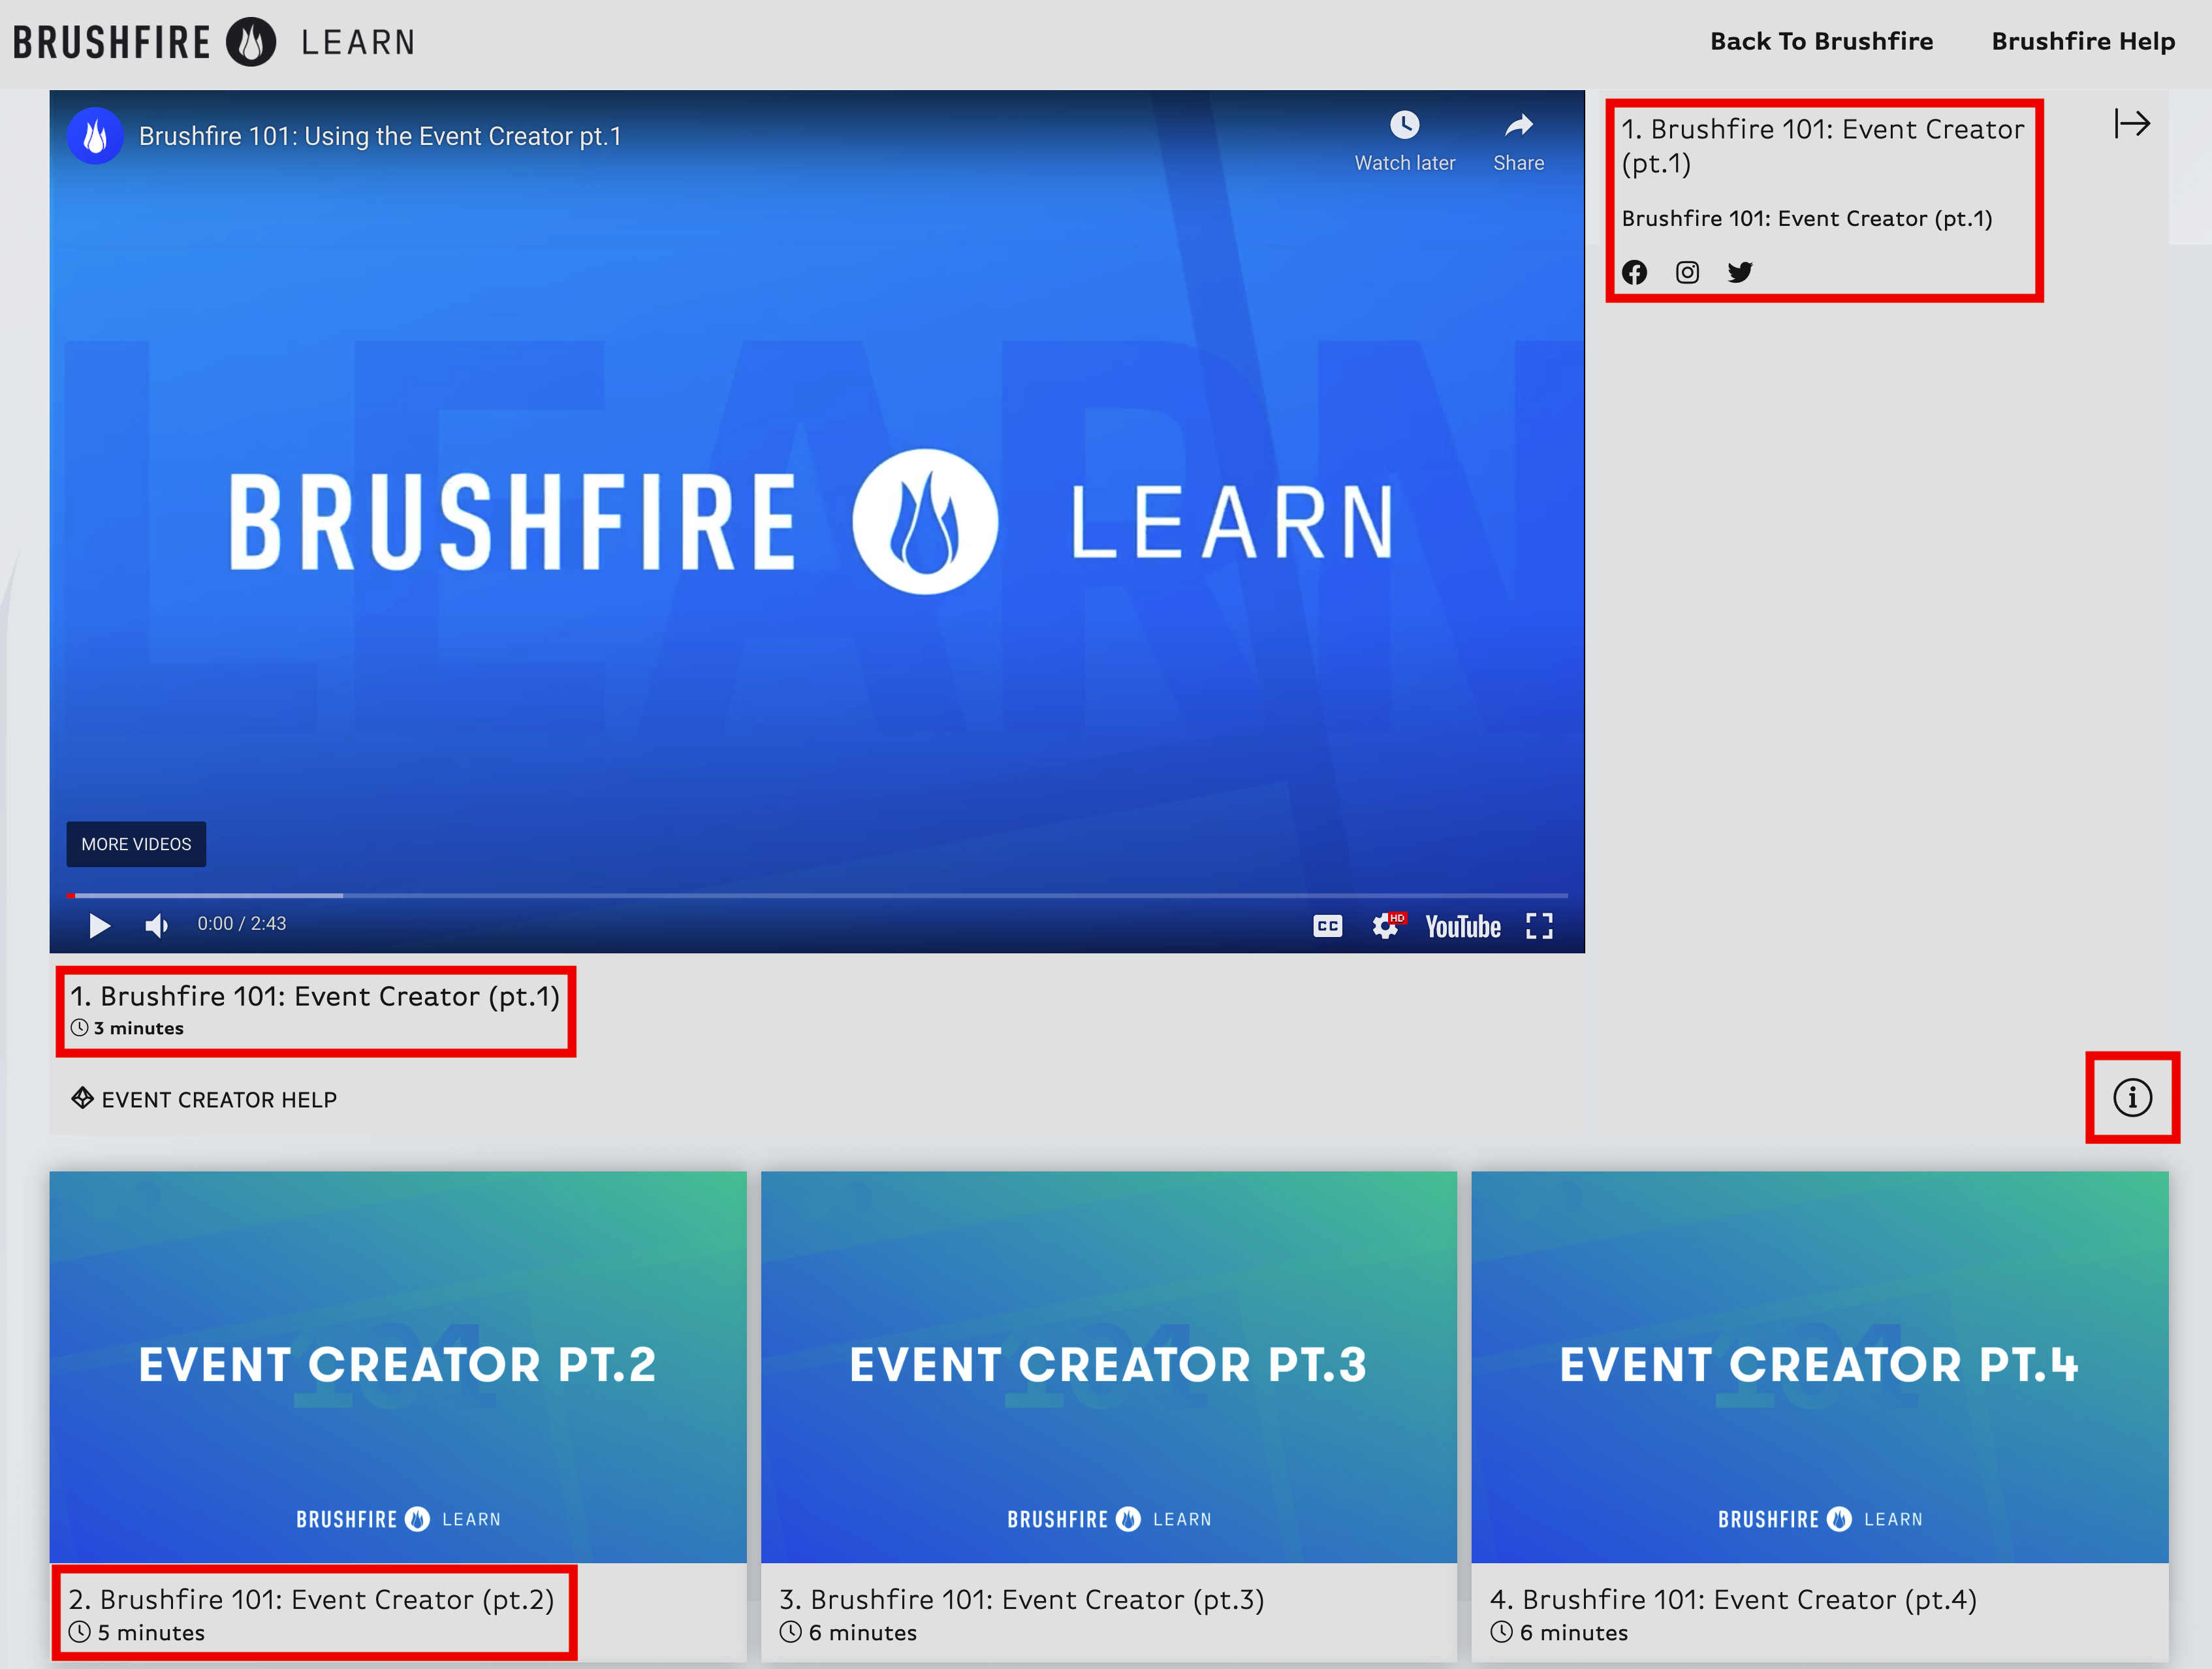Click the '3 minutes' duration under the video

[x=138, y=1028]
